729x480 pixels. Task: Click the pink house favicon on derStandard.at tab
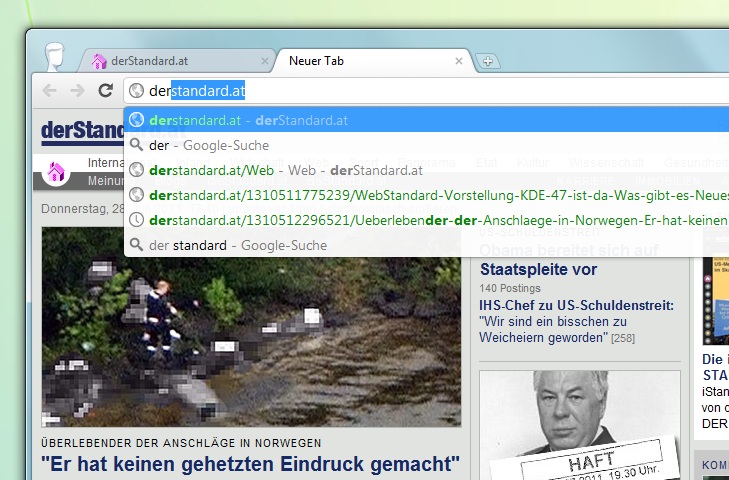pos(99,61)
